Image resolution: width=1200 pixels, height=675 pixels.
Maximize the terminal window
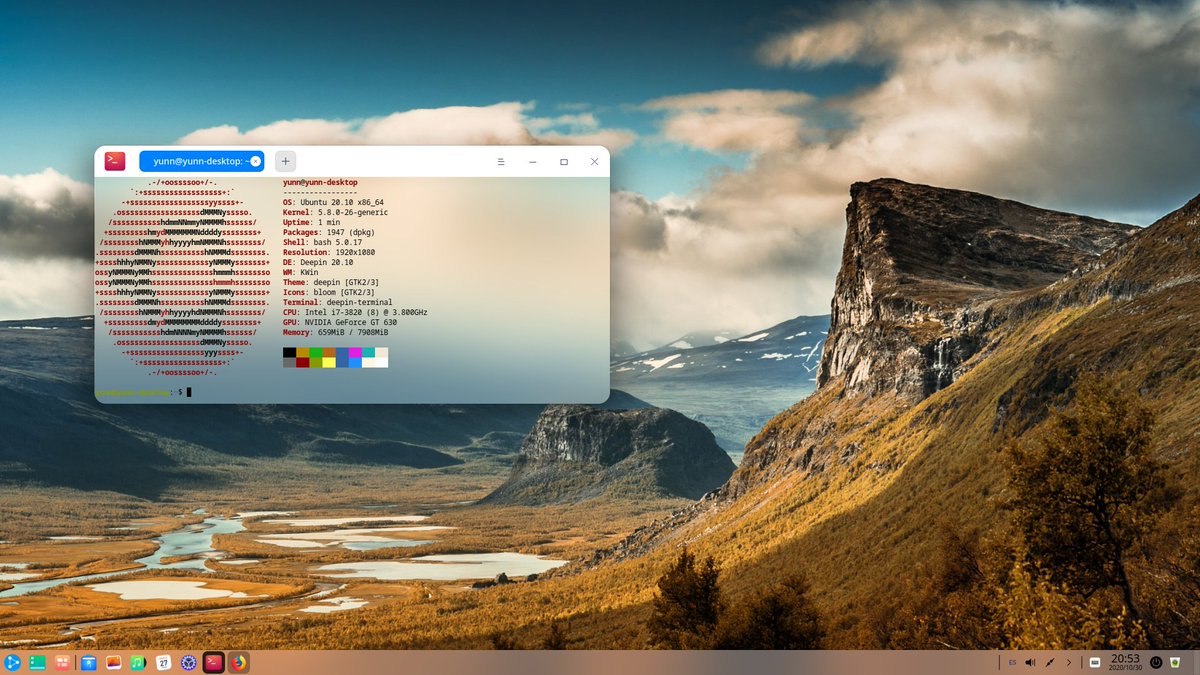[x=564, y=161]
